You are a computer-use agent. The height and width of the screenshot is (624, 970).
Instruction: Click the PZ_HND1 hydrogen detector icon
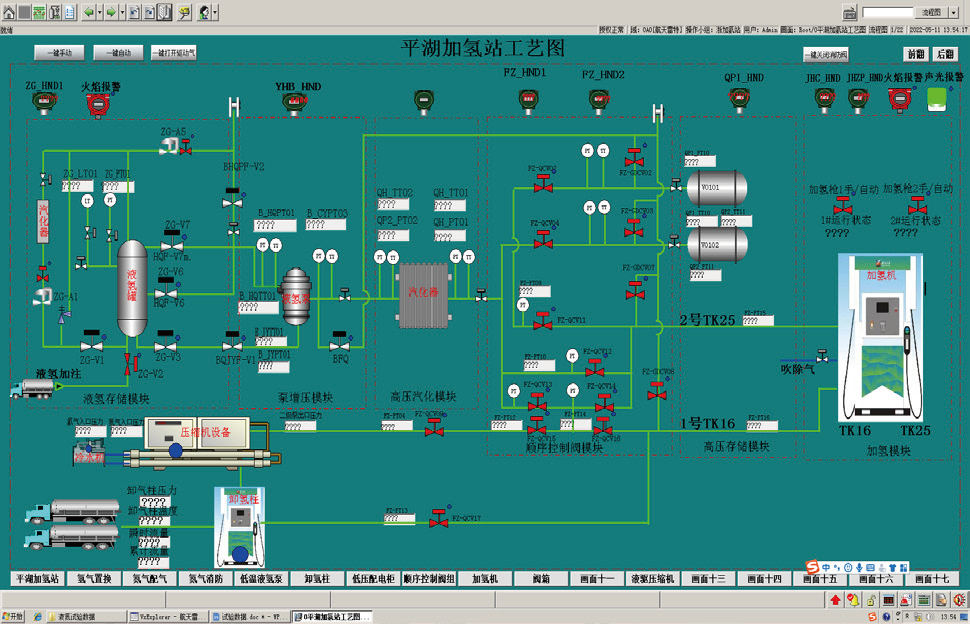click(527, 98)
